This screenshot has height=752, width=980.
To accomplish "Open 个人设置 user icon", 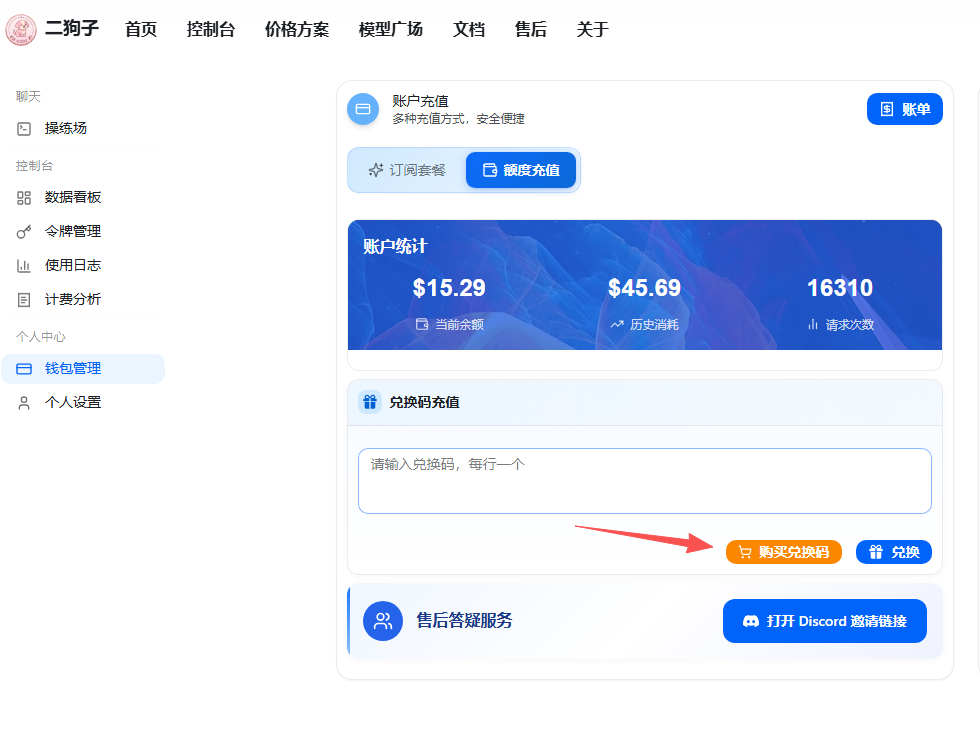I will coord(24,403).
